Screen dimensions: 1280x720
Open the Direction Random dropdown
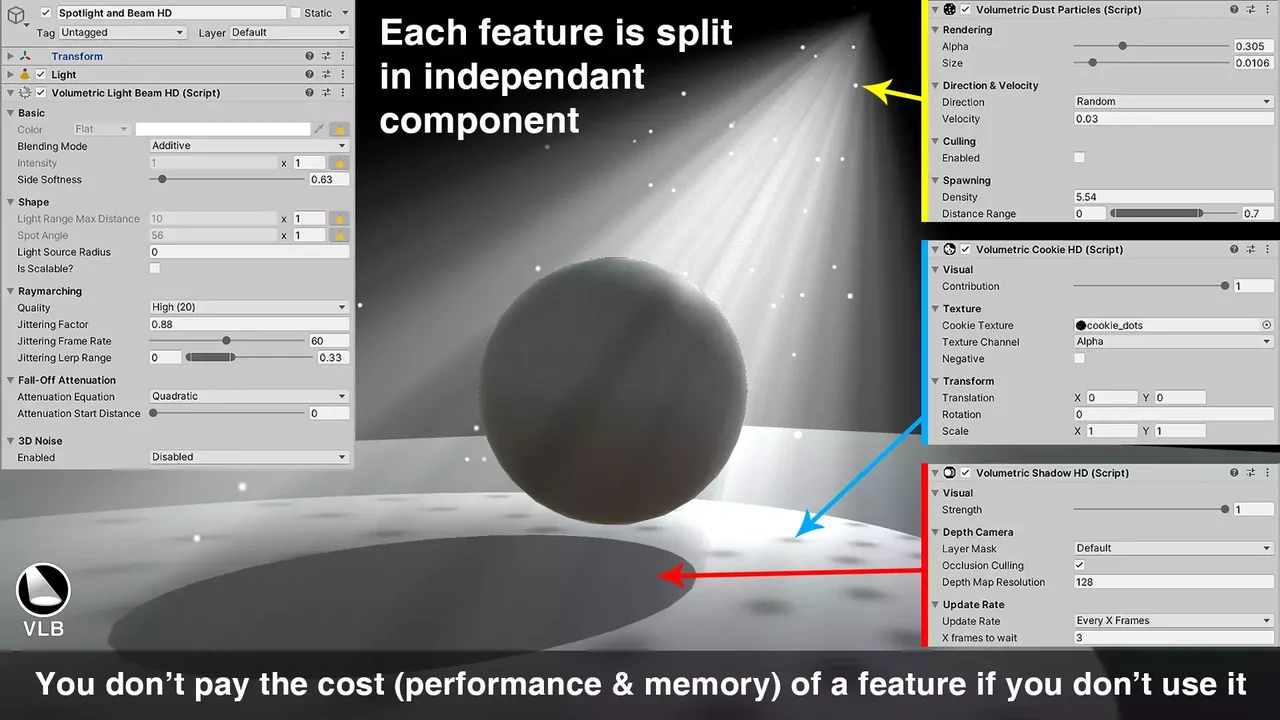pyautogui.click(x=1174, y=101)
